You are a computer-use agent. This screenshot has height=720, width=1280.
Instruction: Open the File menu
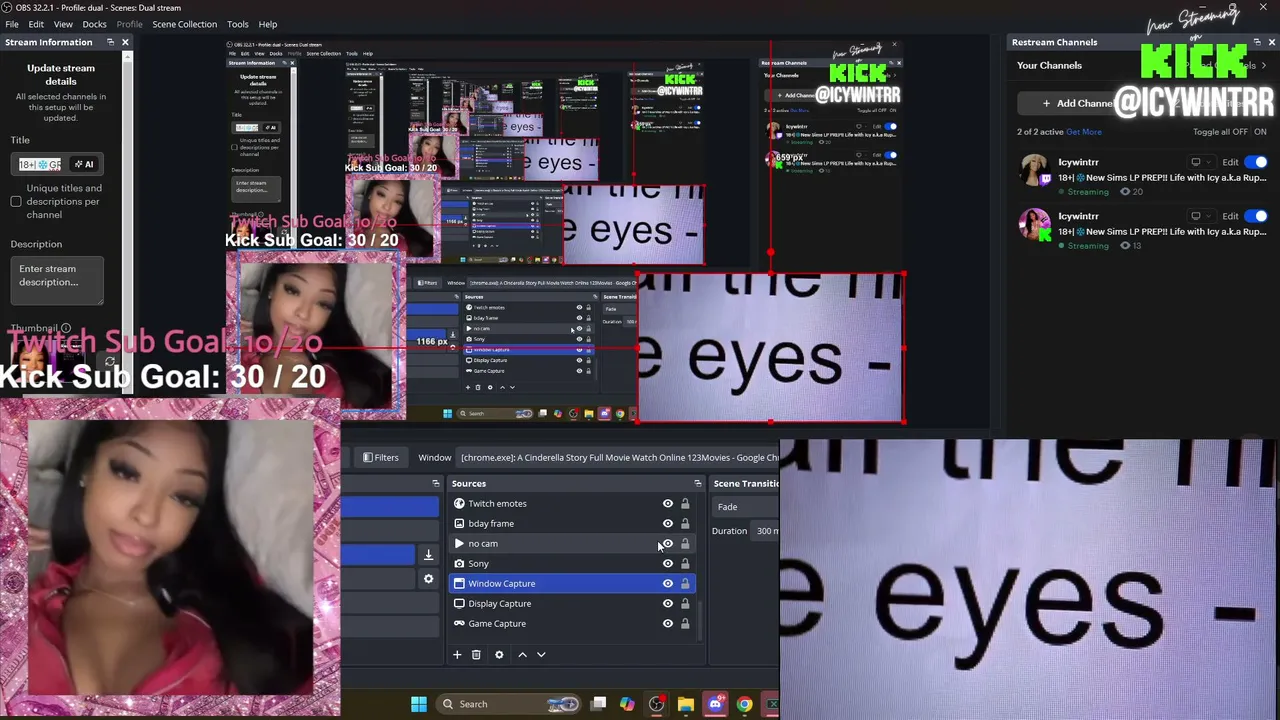12,24
